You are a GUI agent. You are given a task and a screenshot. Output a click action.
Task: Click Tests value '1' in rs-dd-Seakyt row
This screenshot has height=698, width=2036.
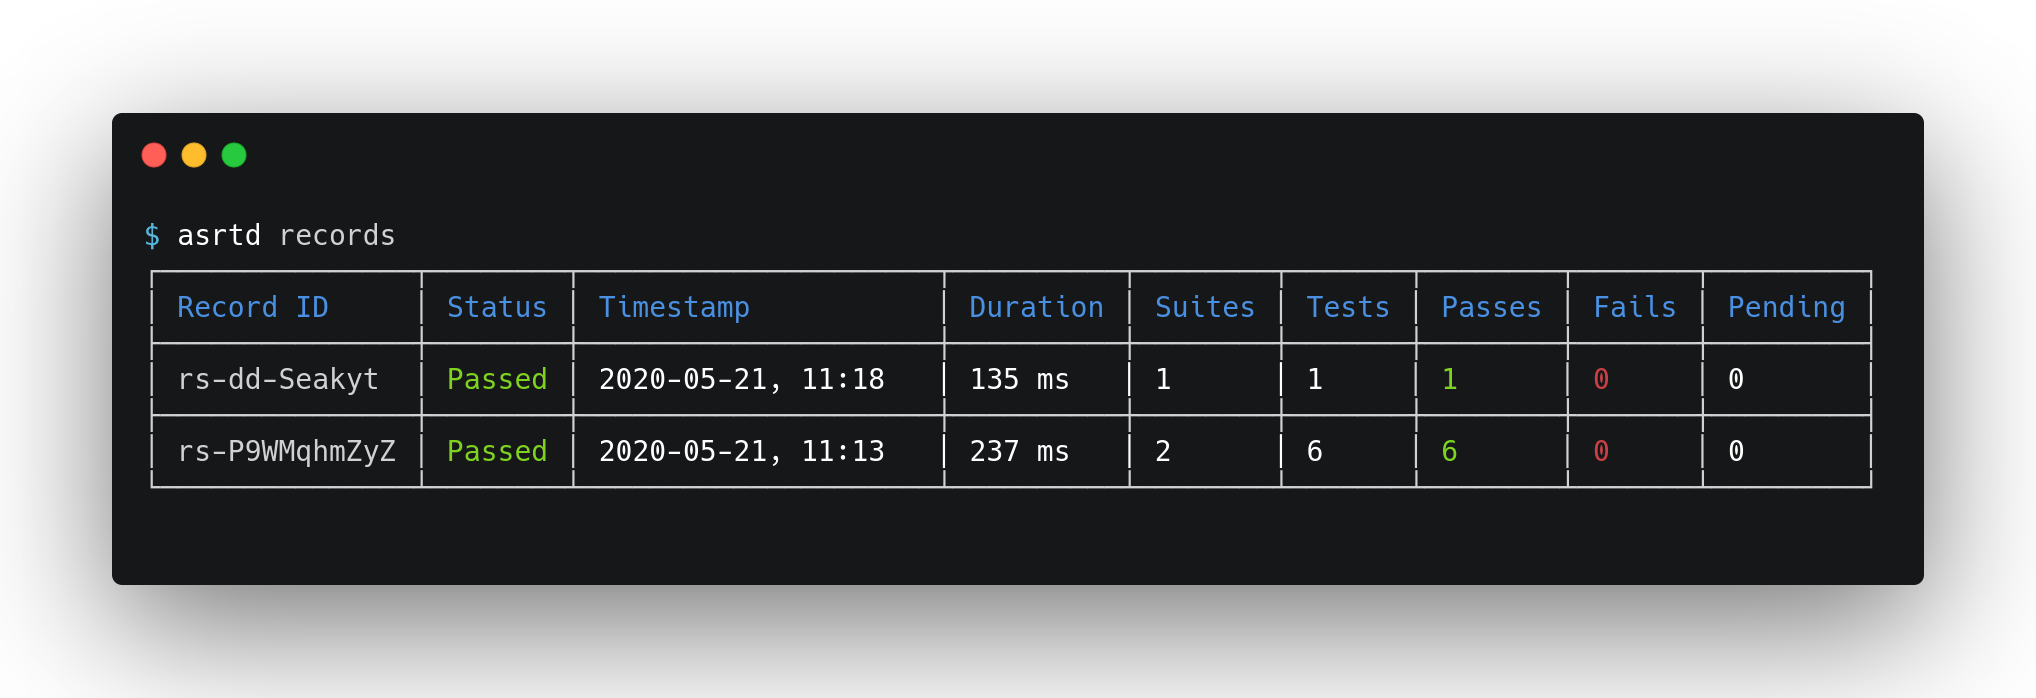(x=1315, y=379)
